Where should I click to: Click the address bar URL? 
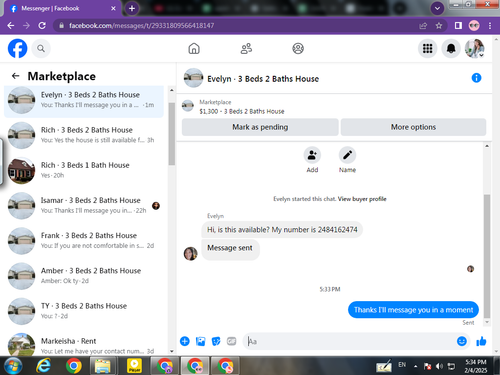click(142, 26)
